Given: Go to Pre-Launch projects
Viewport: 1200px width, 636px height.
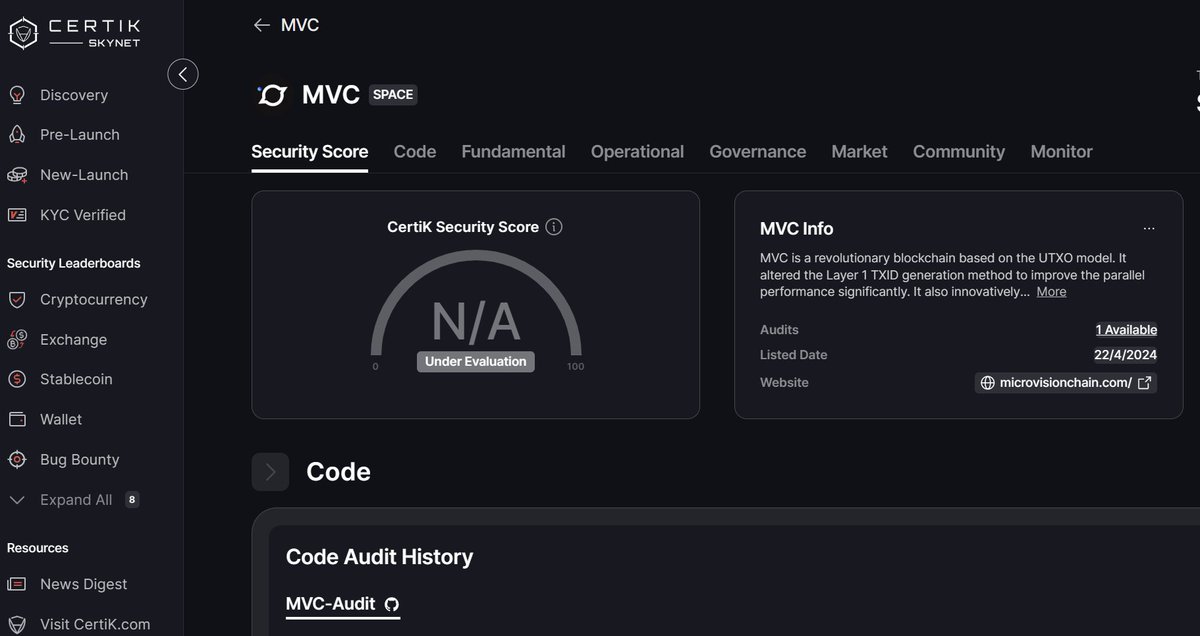Looking at the screenshot, I should (80, 135).
